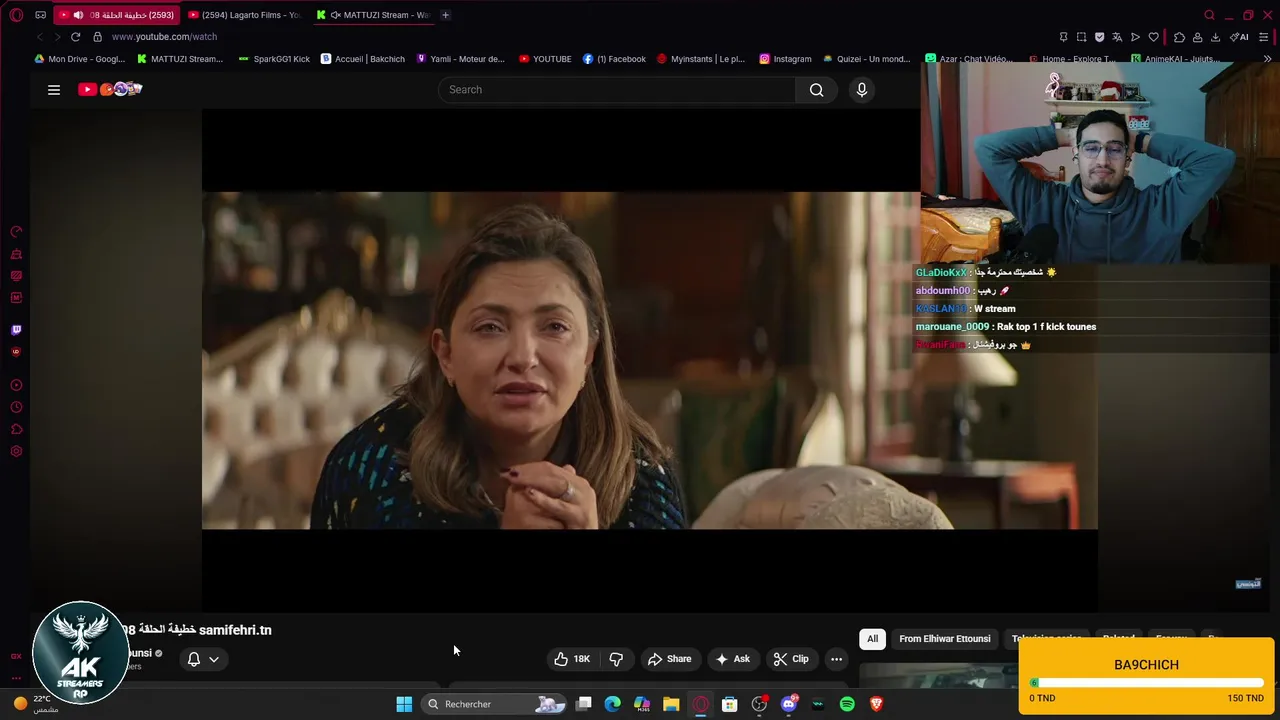Select the first YouTube tab (2593)
The height and width of the screenshot is (720, 1280).
(x=116, y=15)
